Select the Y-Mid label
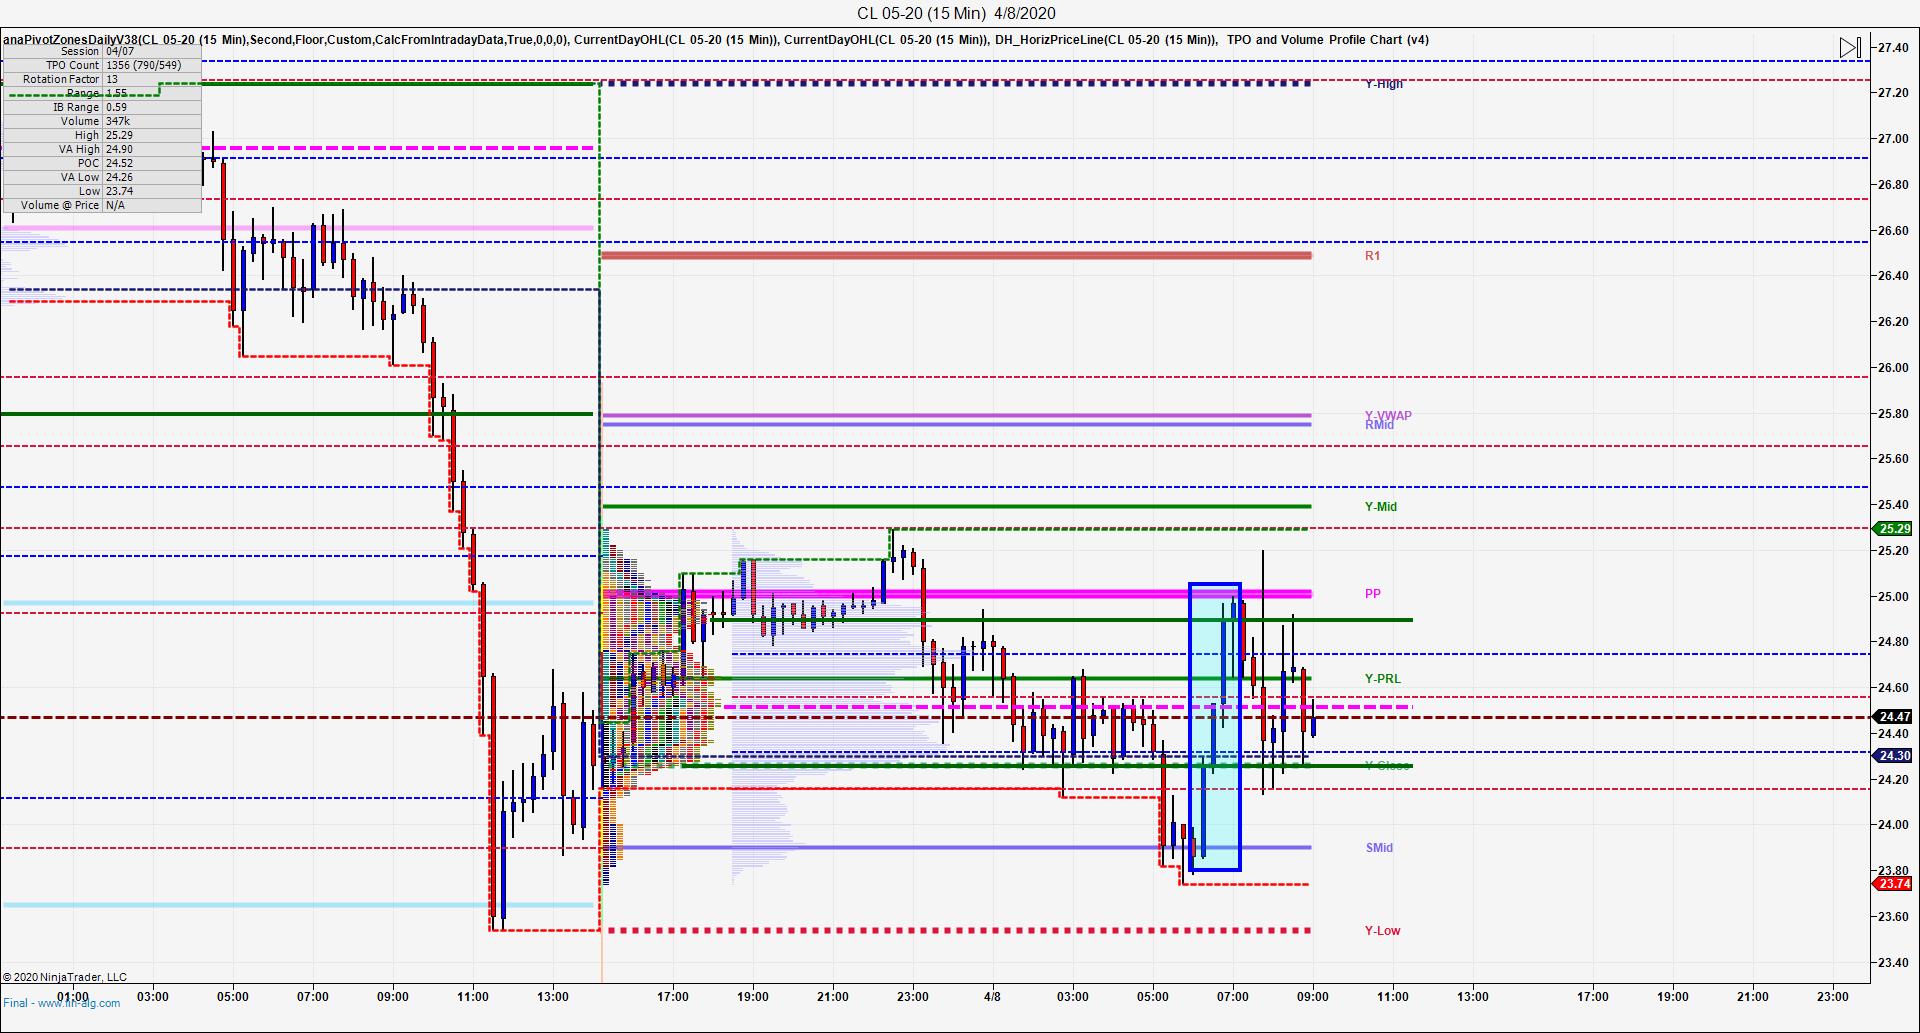1920x1033 pixels. click(x=1381, y=507)
